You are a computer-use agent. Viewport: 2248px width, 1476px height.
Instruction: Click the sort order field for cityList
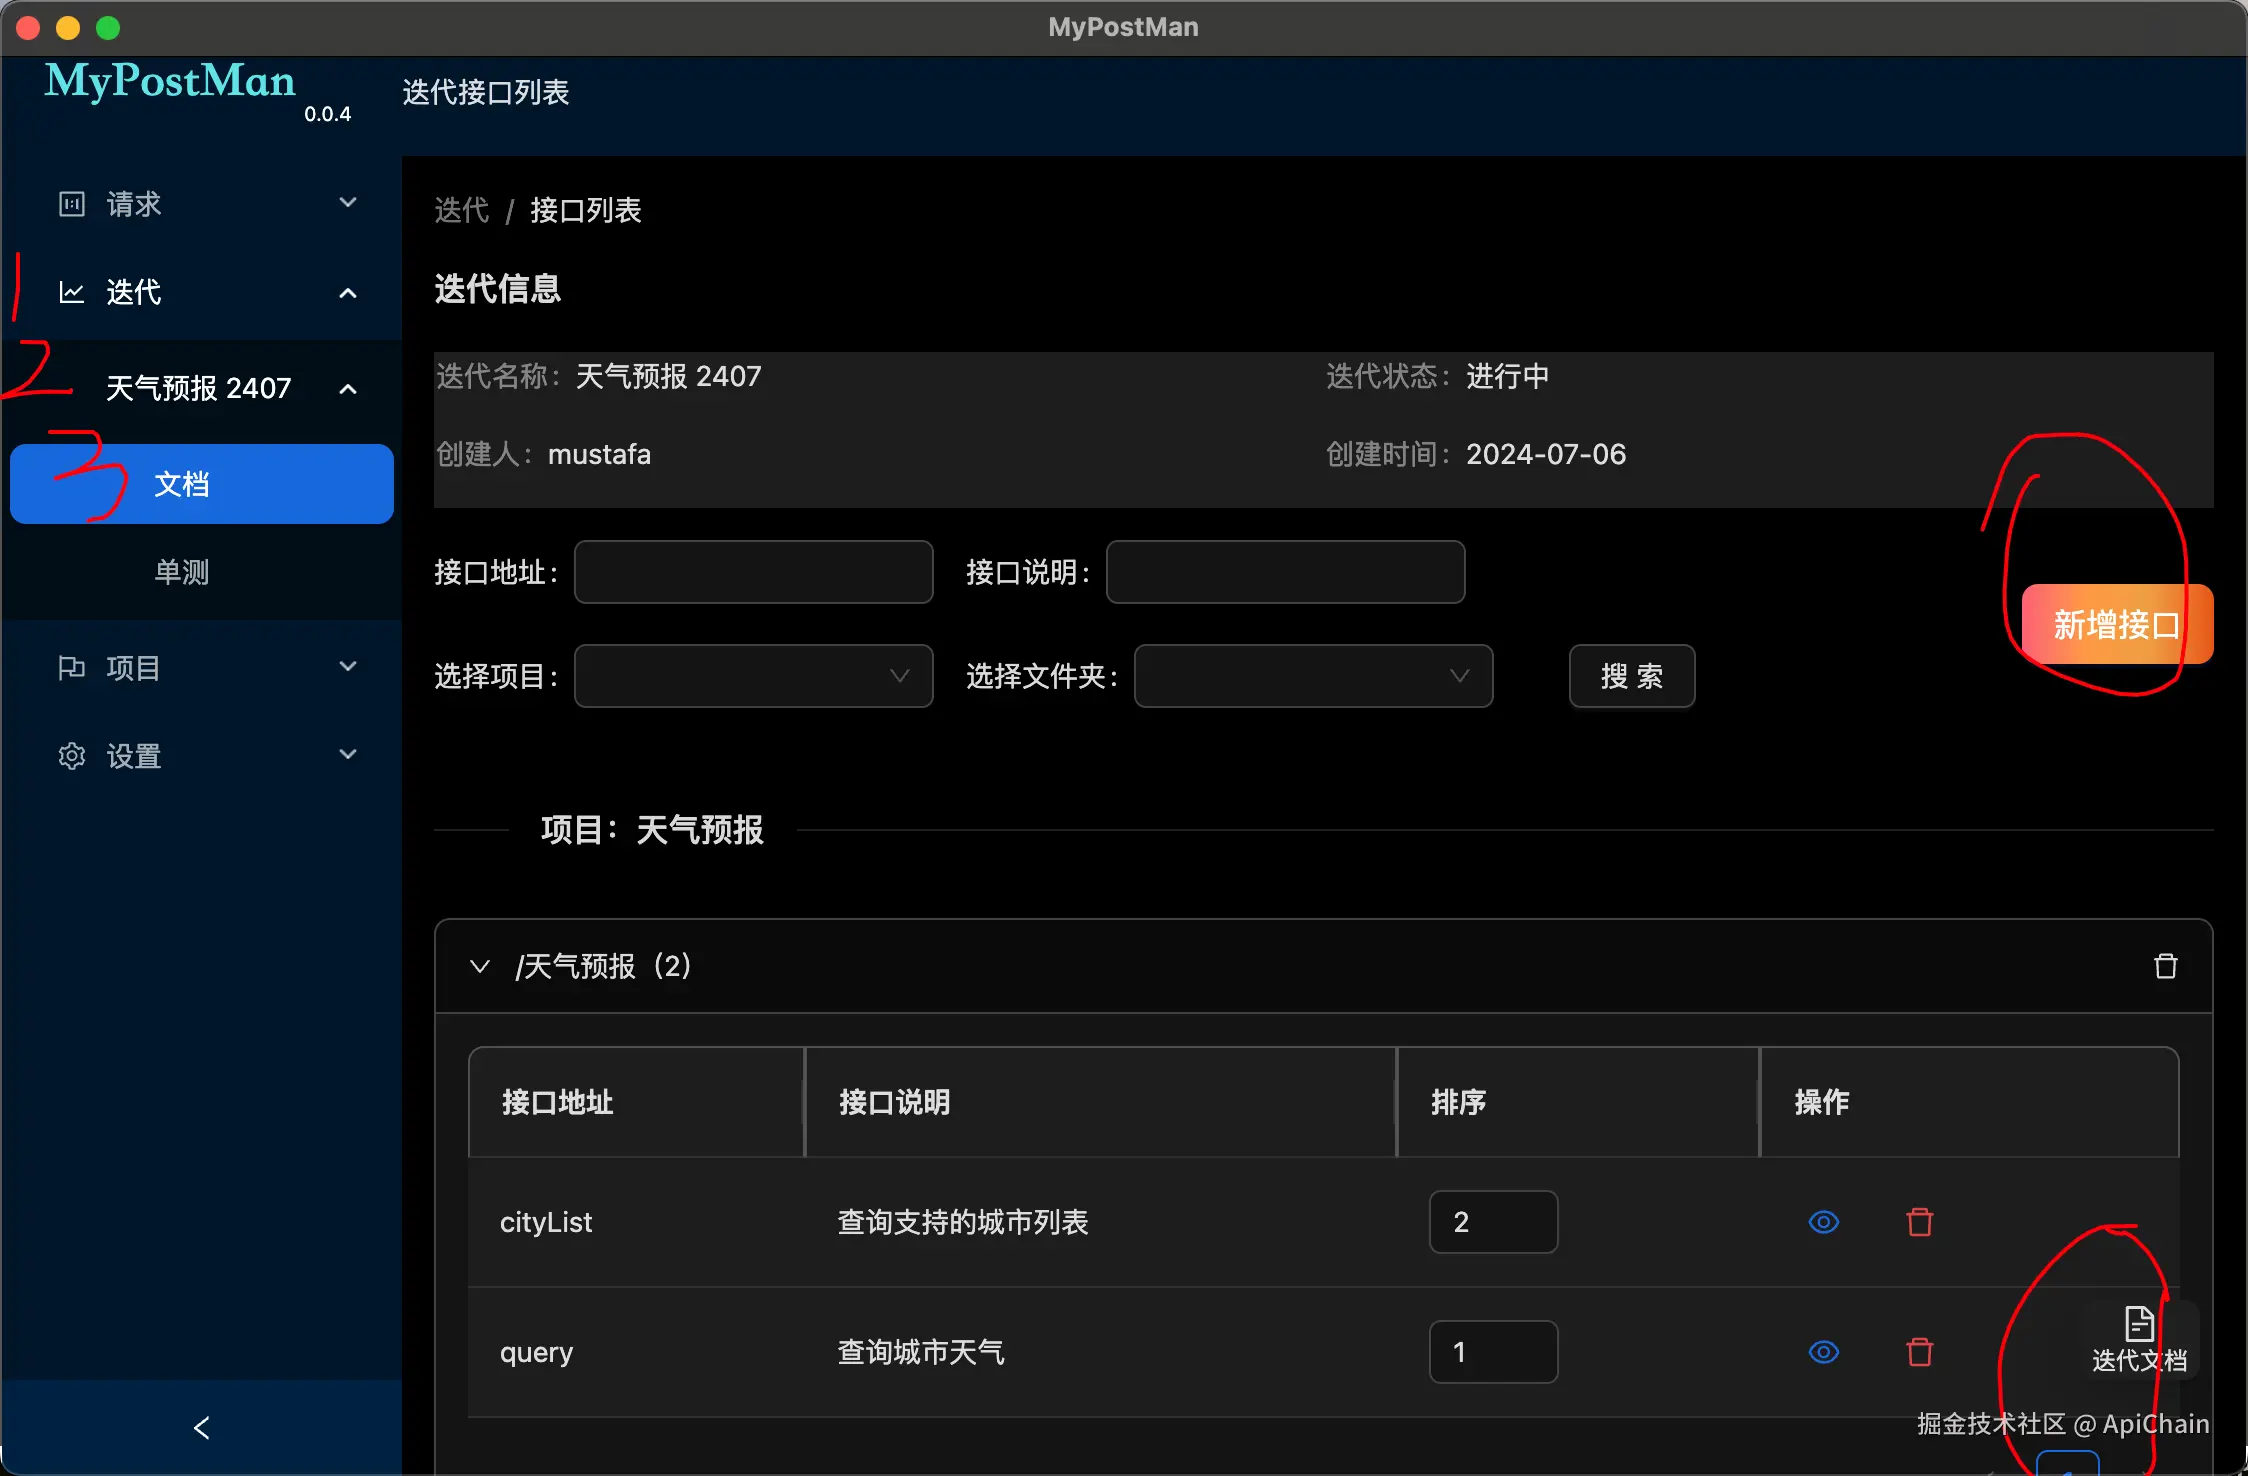pyautogui.click(x=1492, y=1222)
